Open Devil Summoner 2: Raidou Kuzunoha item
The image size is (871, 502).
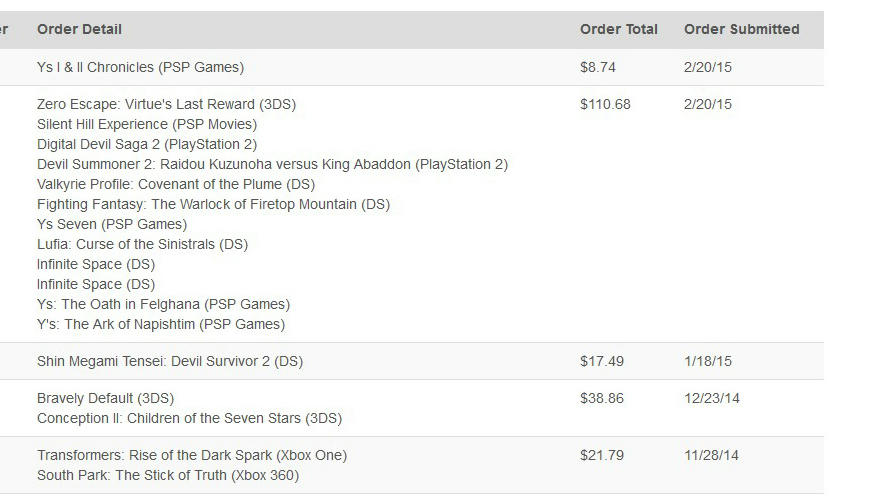click(x=272, y=165)
